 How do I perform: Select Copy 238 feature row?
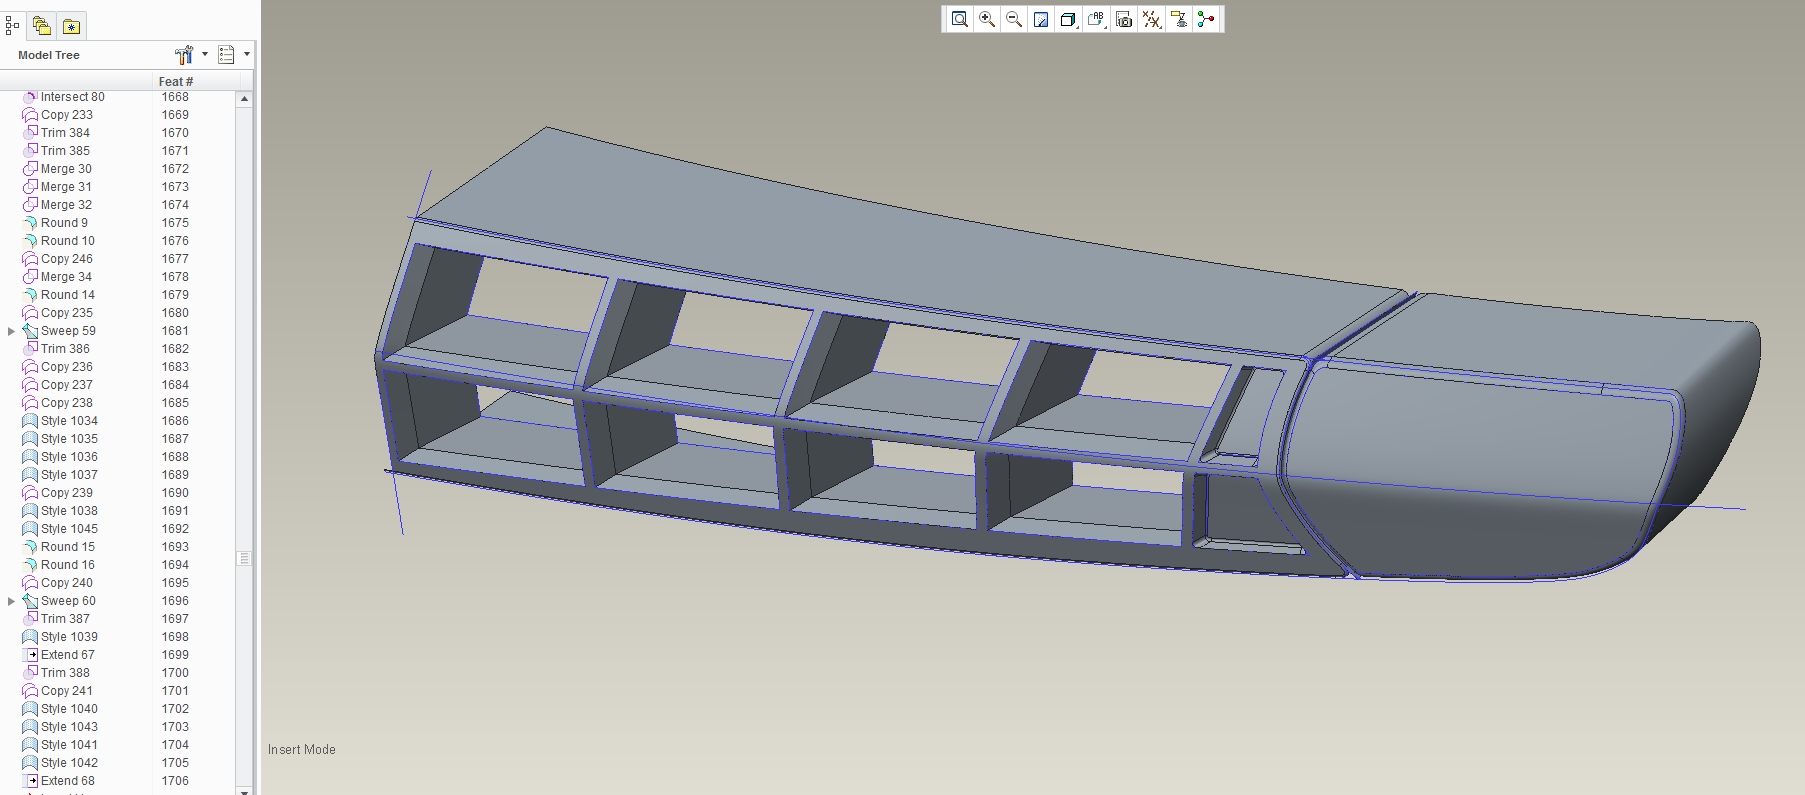[67, 403]
